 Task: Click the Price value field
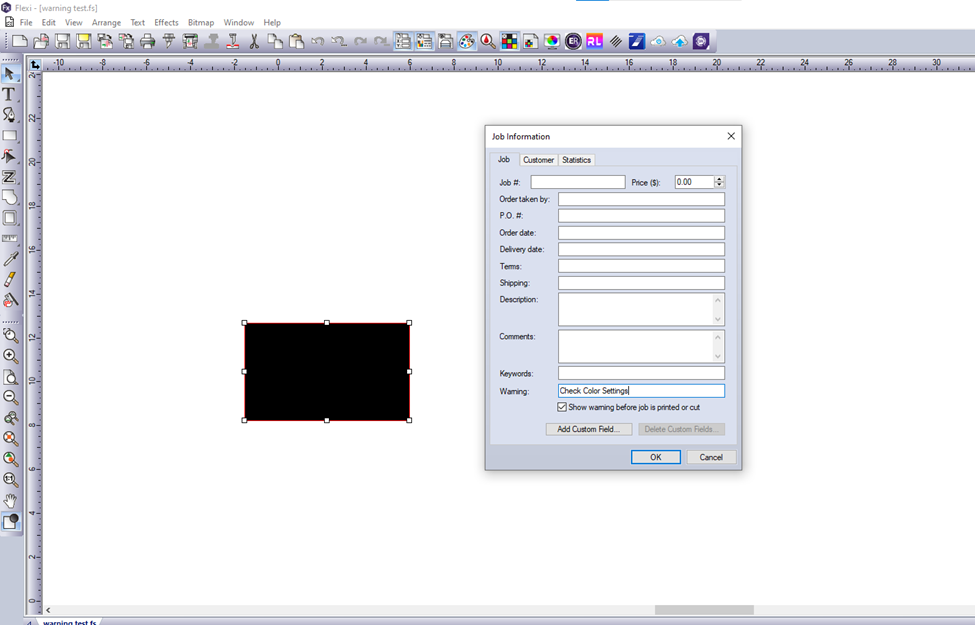pos(695,182)
